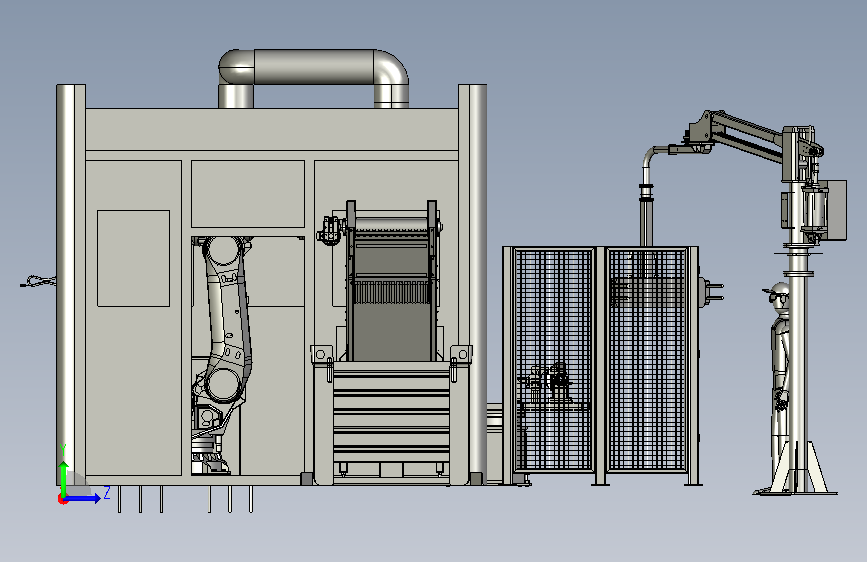Select the exhaust duct pipe atop the enclosure
Viewport: 867px width, 562px height.
click(x=314, y=77)
